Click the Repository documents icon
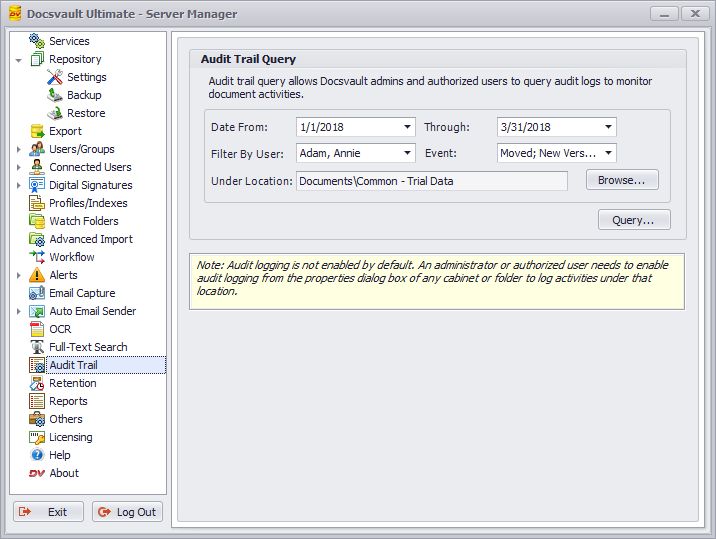 coord(37,59)
